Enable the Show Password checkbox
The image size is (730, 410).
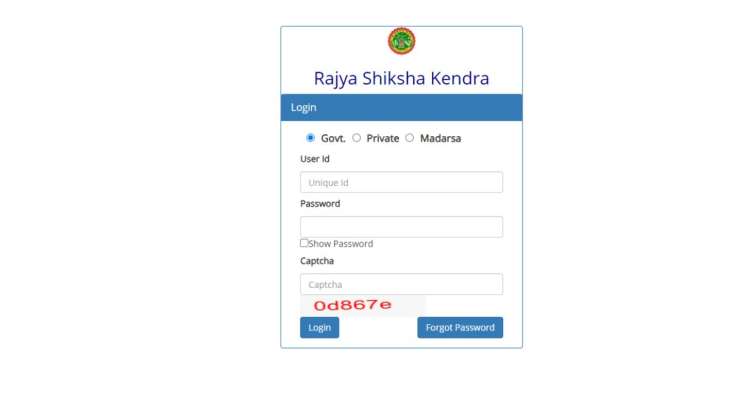tap(304, 243)
